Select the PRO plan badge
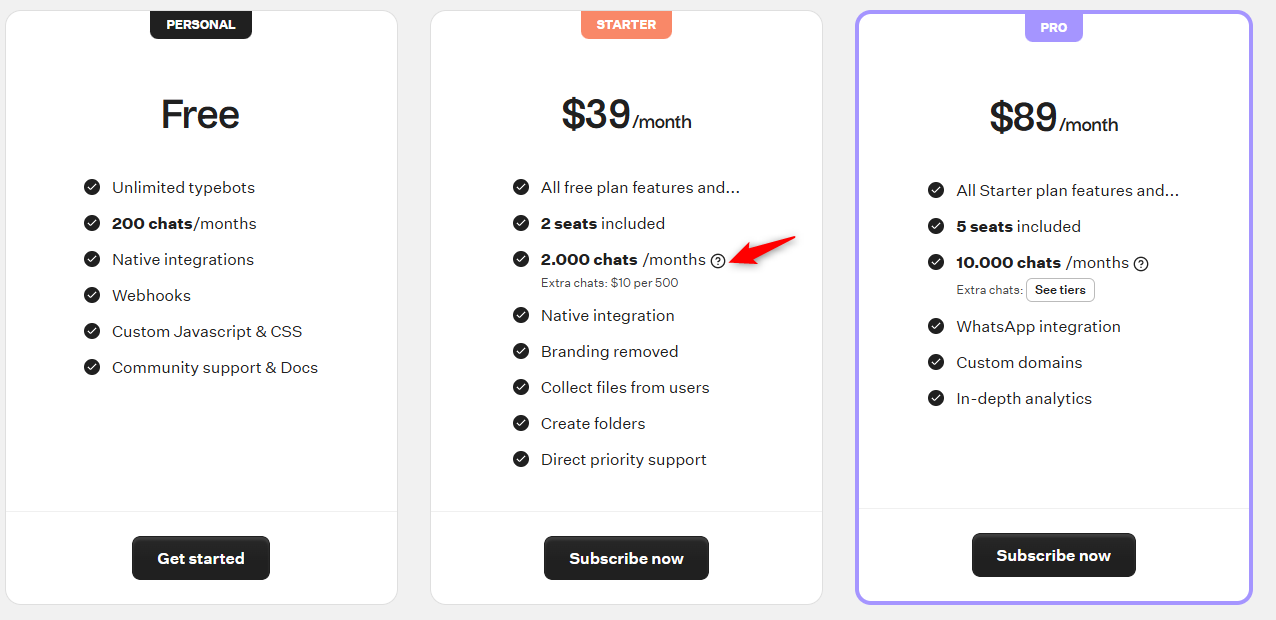 (x=1054, y=27)
